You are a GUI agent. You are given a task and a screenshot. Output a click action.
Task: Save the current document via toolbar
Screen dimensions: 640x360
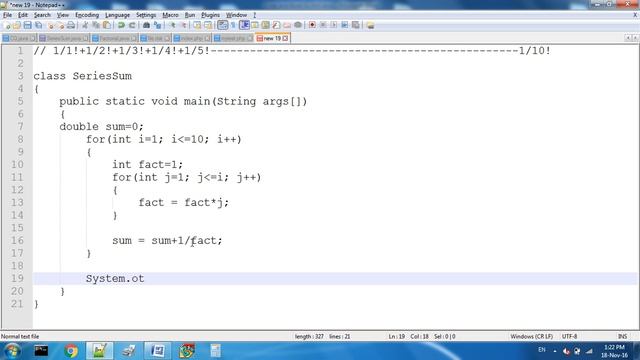[27, 25]
